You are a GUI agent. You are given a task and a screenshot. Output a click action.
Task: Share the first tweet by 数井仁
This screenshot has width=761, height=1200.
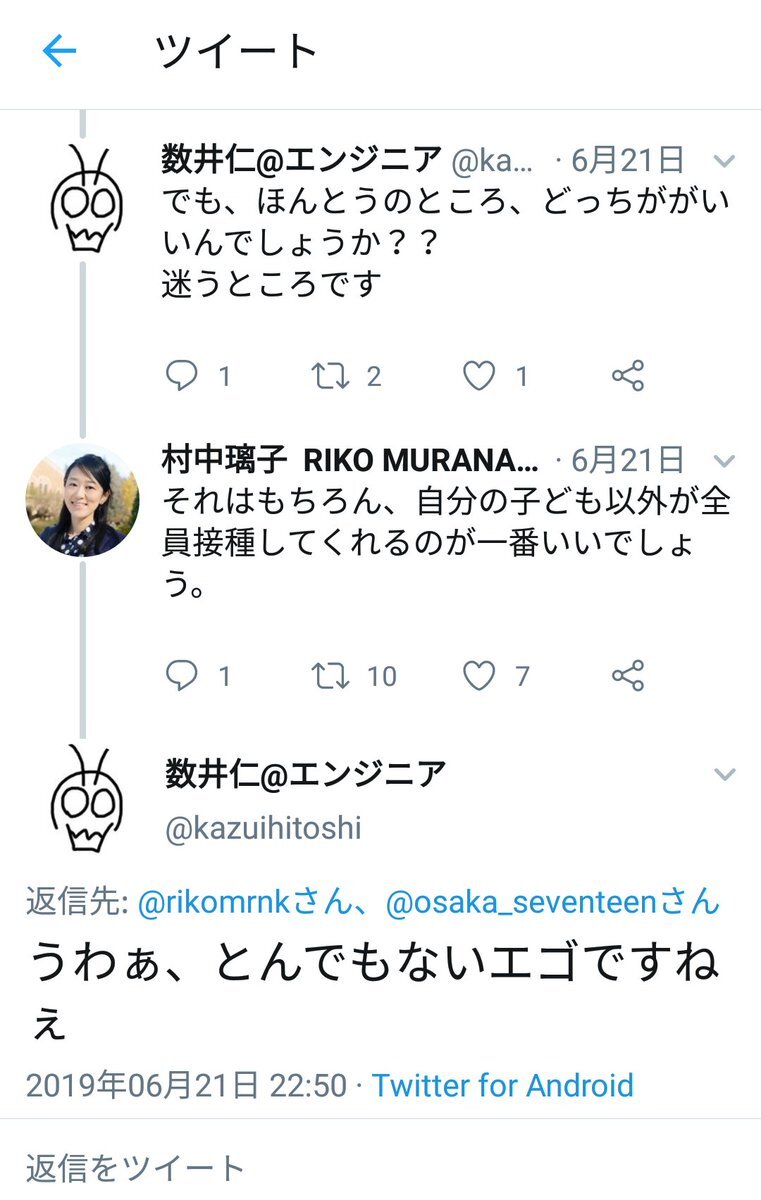627,375
